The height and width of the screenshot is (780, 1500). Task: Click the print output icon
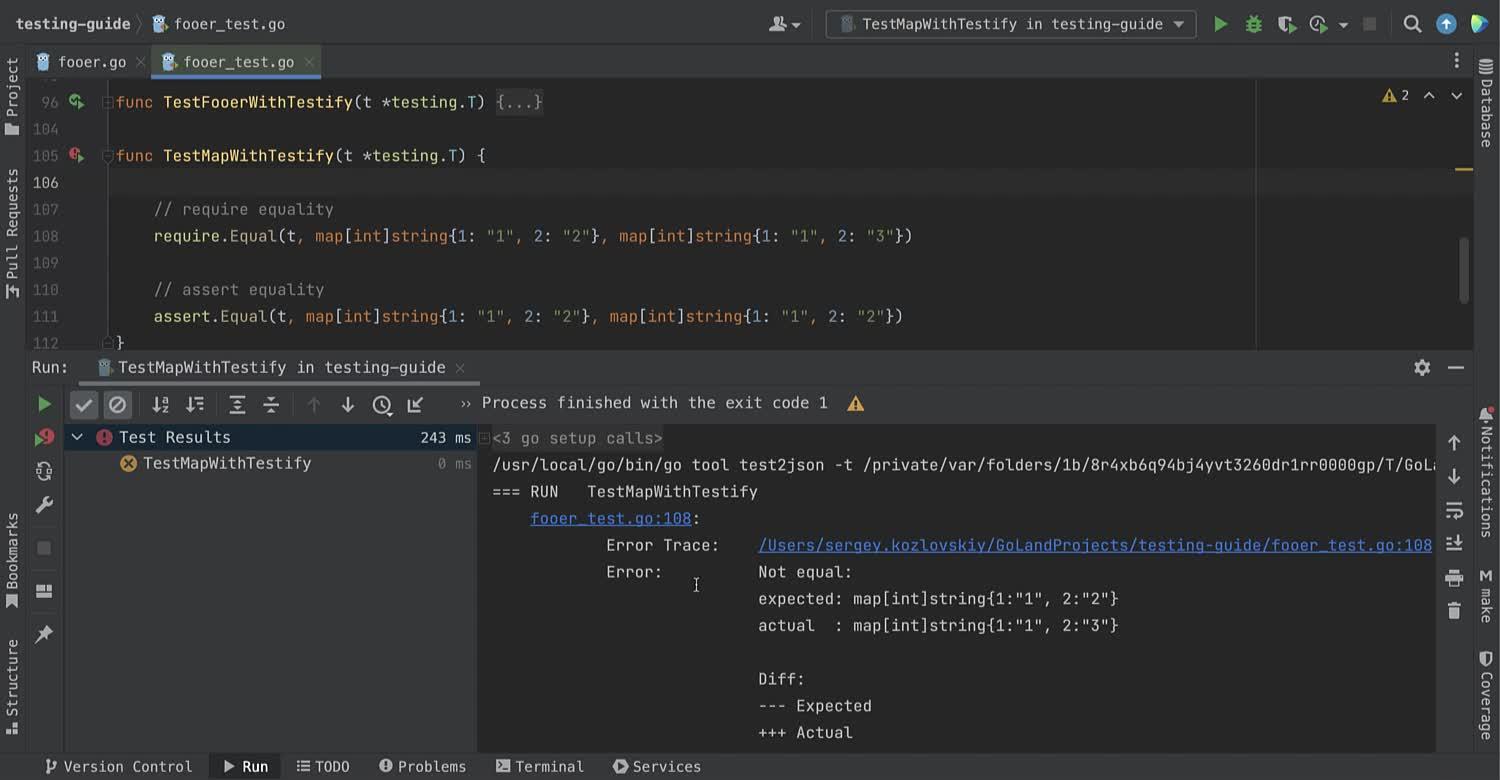tap(1454, 577)
